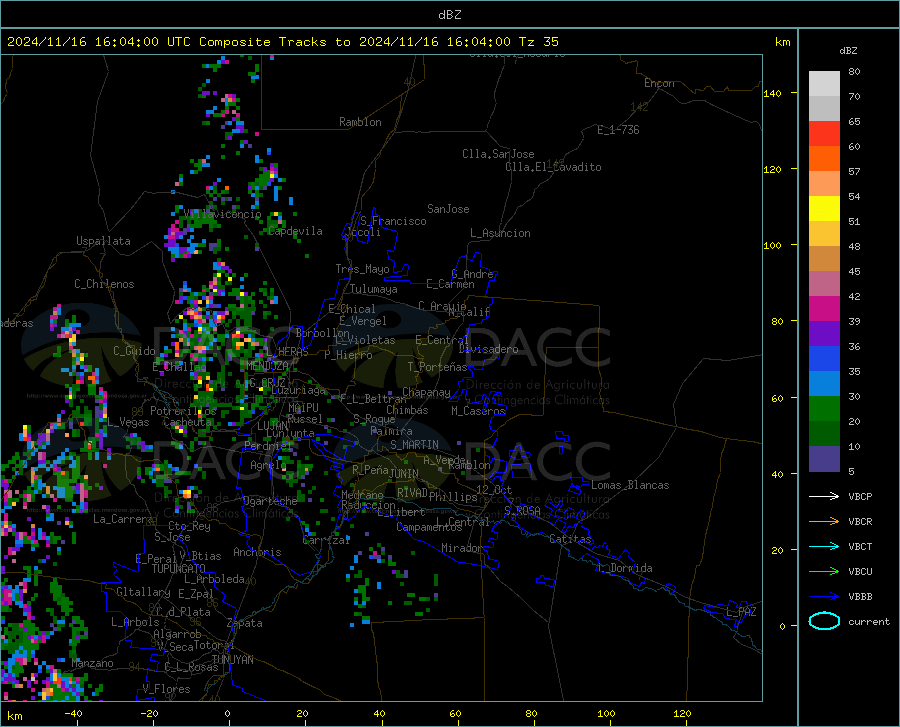Screen dimensions: 900x727
Task: Click the cyan 'current' ellipse legend icon
Action: tap(824, 621)
